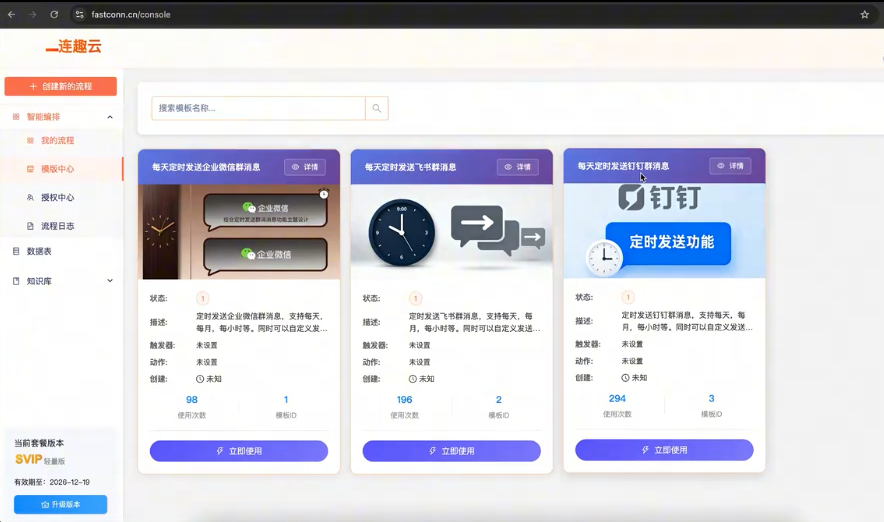Click 创建新的流程 button

pos(61,87)
